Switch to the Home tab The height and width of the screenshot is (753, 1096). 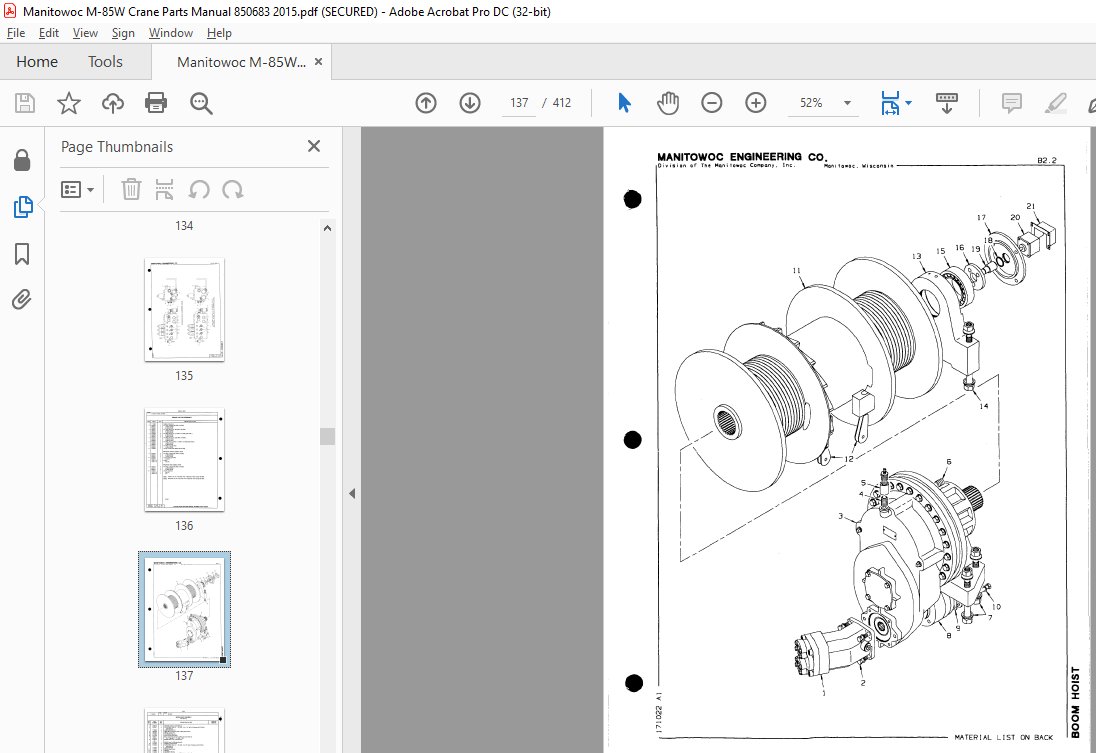(x=37, y=62)
